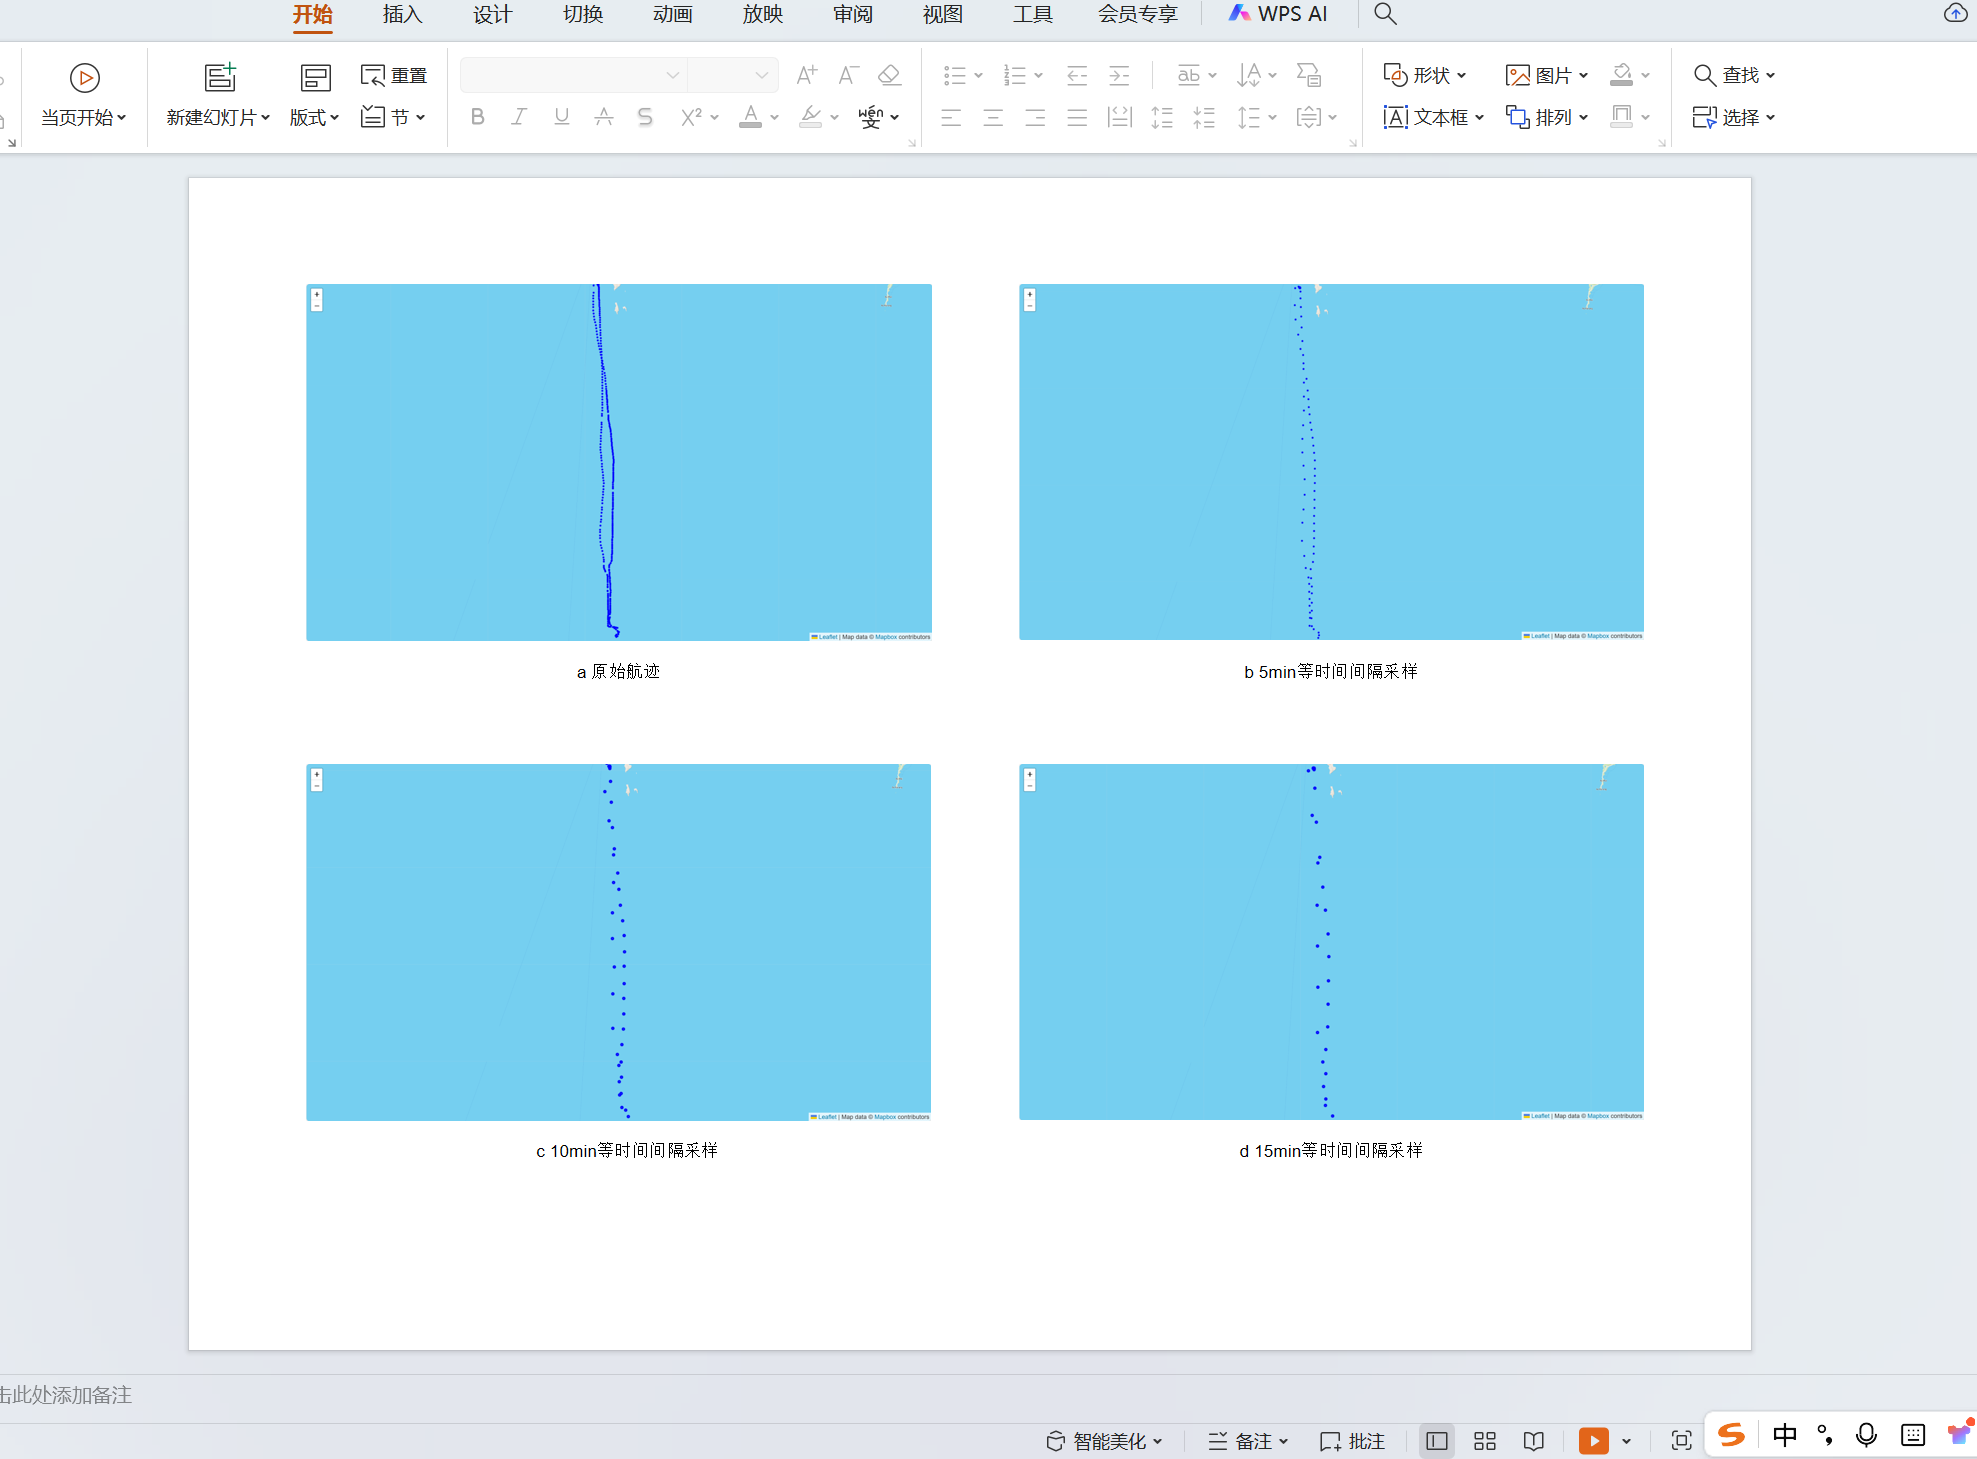Click the center text alignment icon
This screenshot has width=1977, height=1459.
point(993,117)
